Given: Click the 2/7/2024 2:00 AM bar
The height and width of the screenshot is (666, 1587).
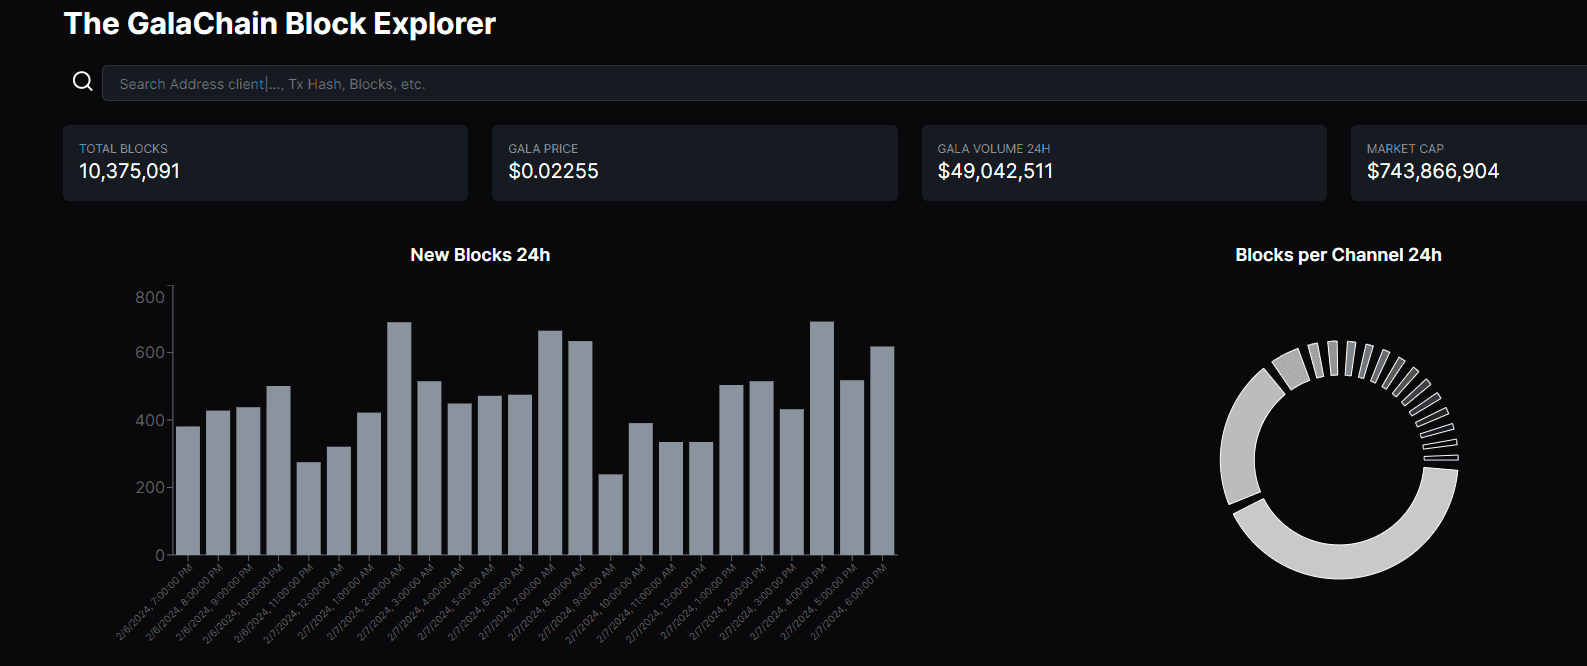Looking at the screenshot, I should click(399, 438).
